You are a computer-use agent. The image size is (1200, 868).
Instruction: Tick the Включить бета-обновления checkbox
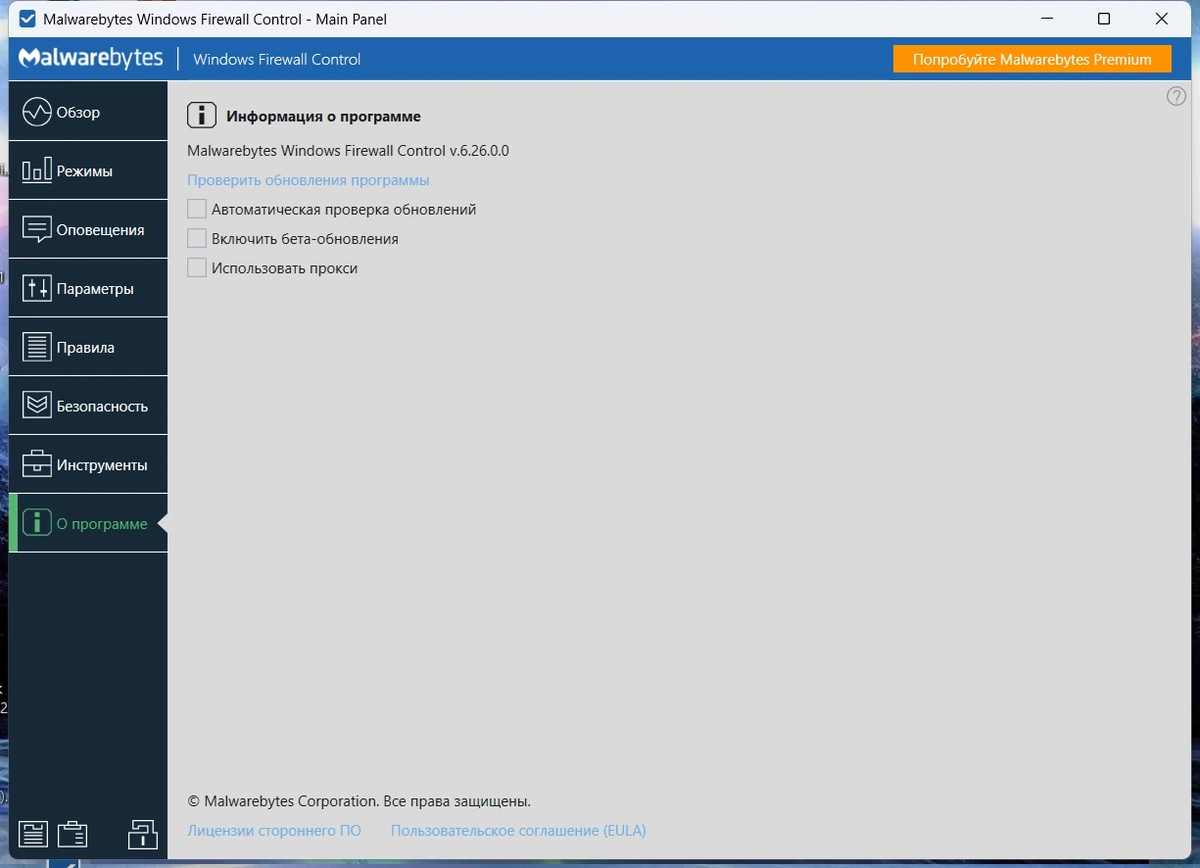coord(197,239)
